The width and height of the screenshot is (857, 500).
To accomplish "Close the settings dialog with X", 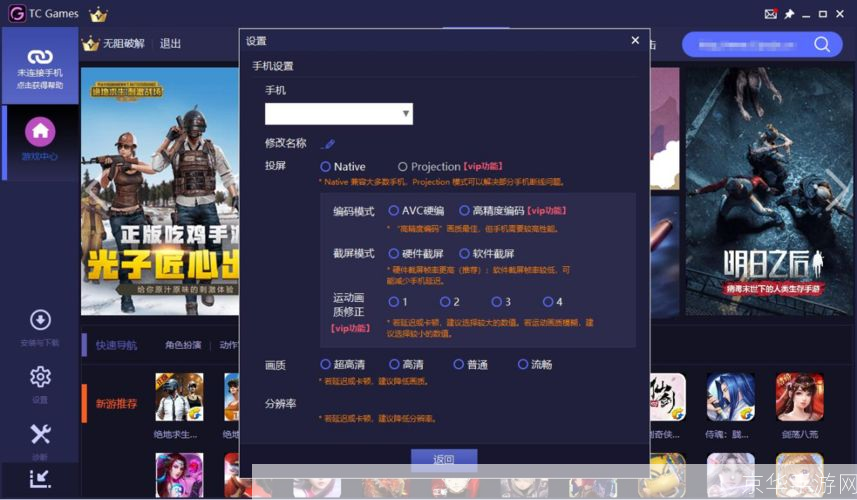I will [x=635, y=40].
